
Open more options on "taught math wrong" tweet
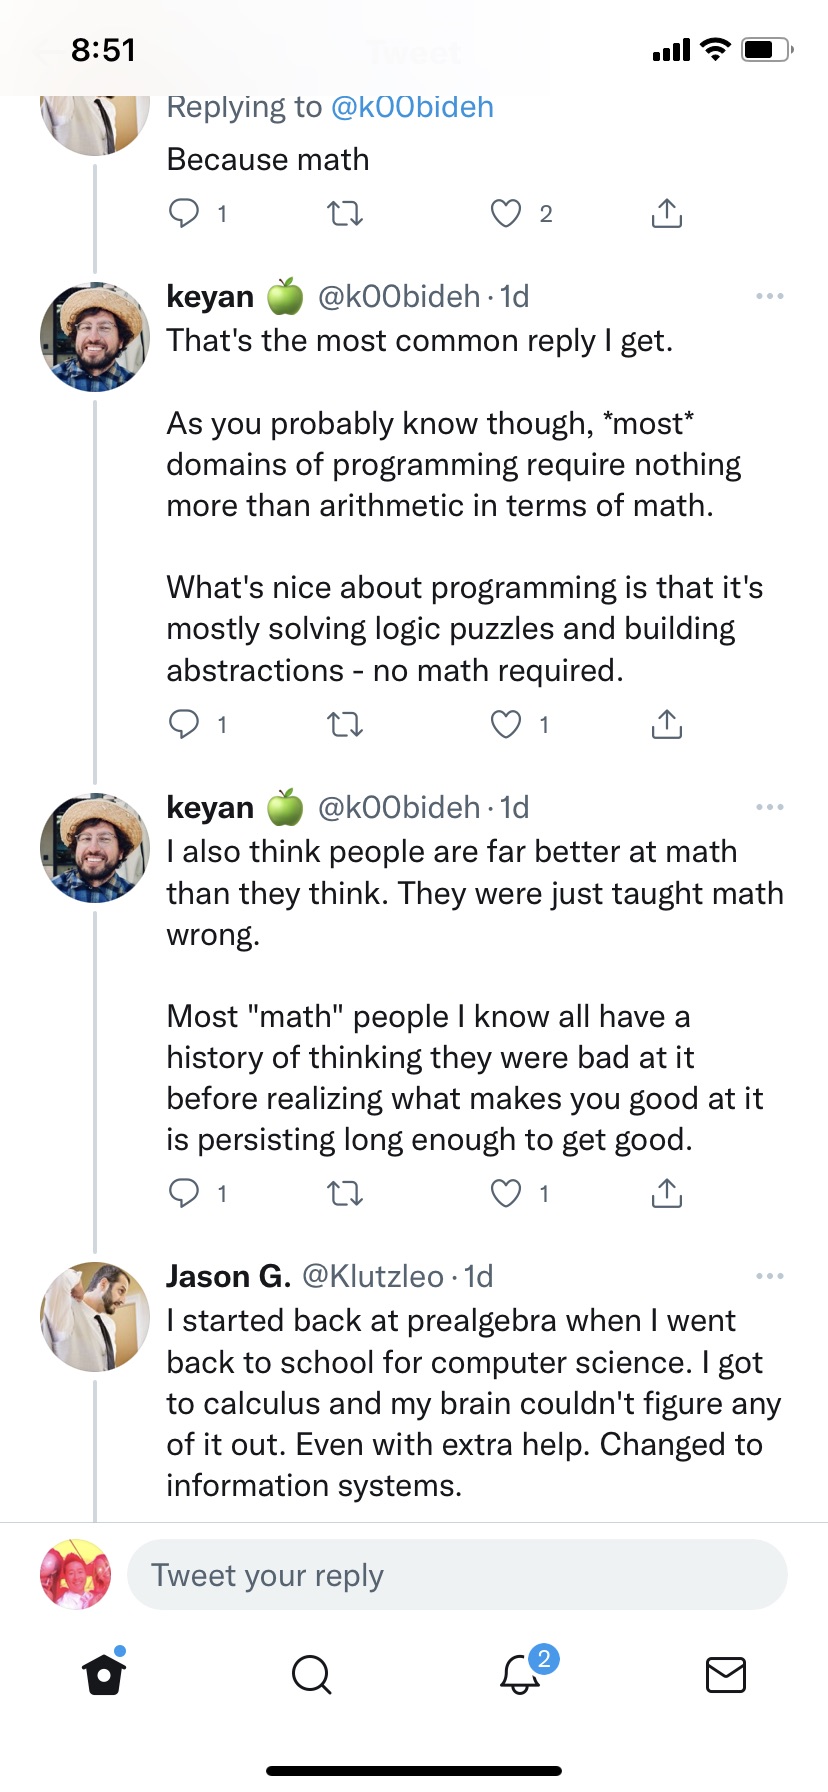click(769, 807)
